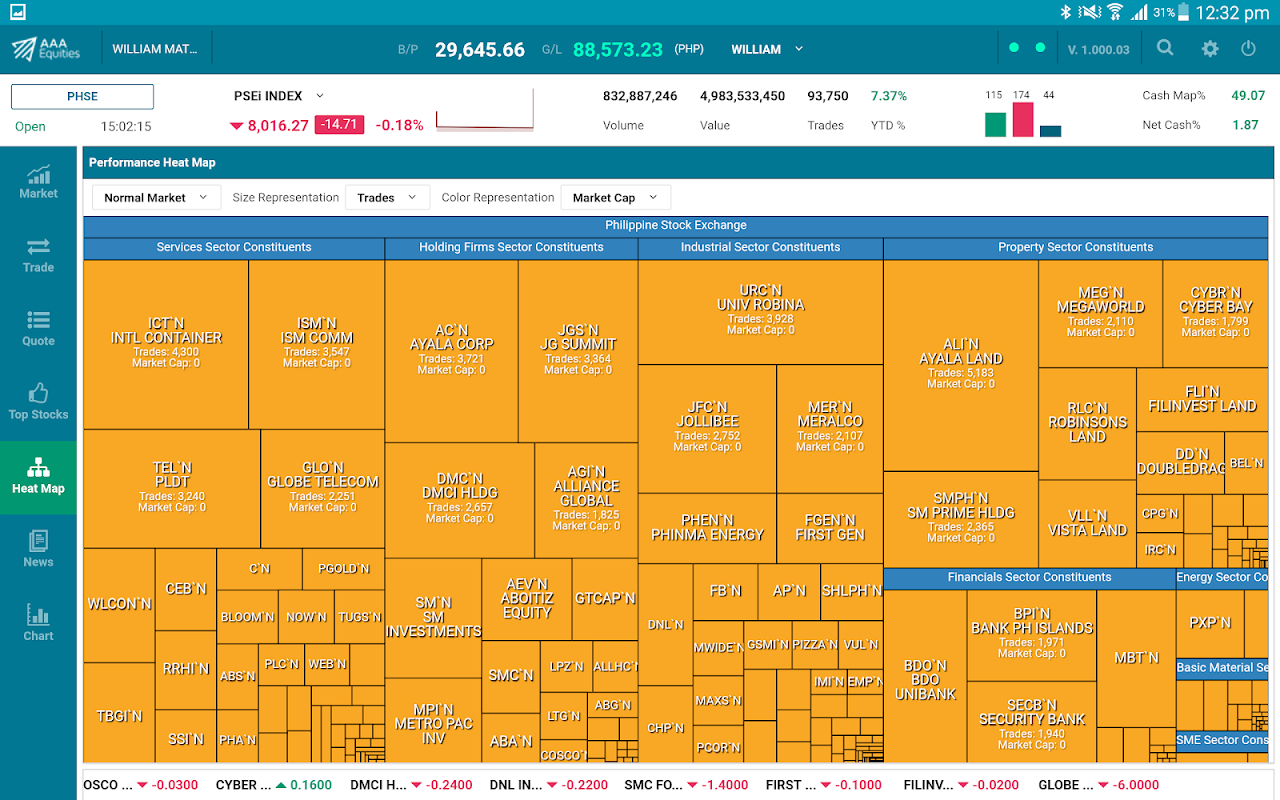Tap the Bluetooth status icon
The image size is (1280, 800).
tap(1066, 12)
